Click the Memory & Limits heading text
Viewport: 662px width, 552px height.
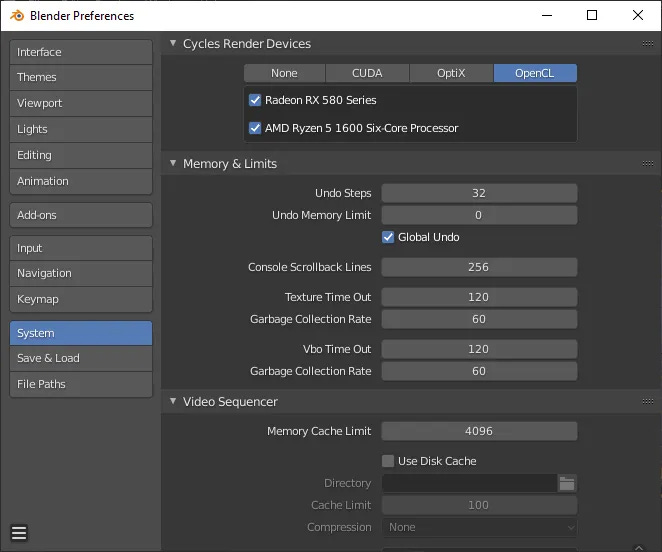pyautogui.click(x=230, y=163)
